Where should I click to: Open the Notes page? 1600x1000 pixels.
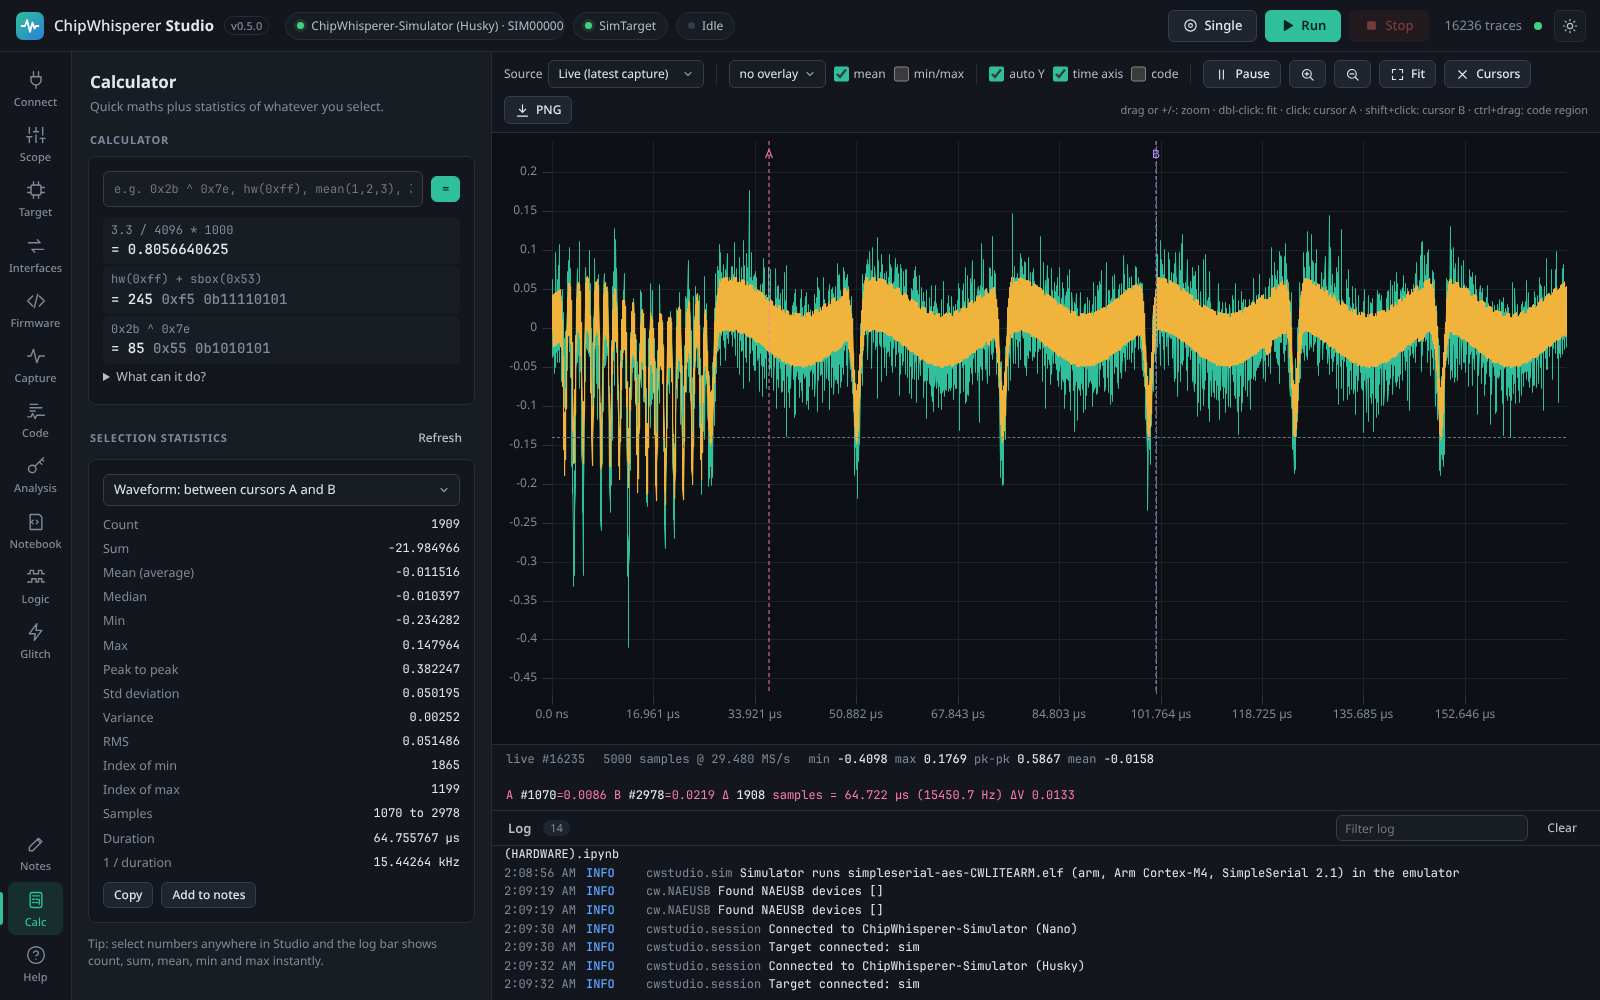tap(35, 853)
